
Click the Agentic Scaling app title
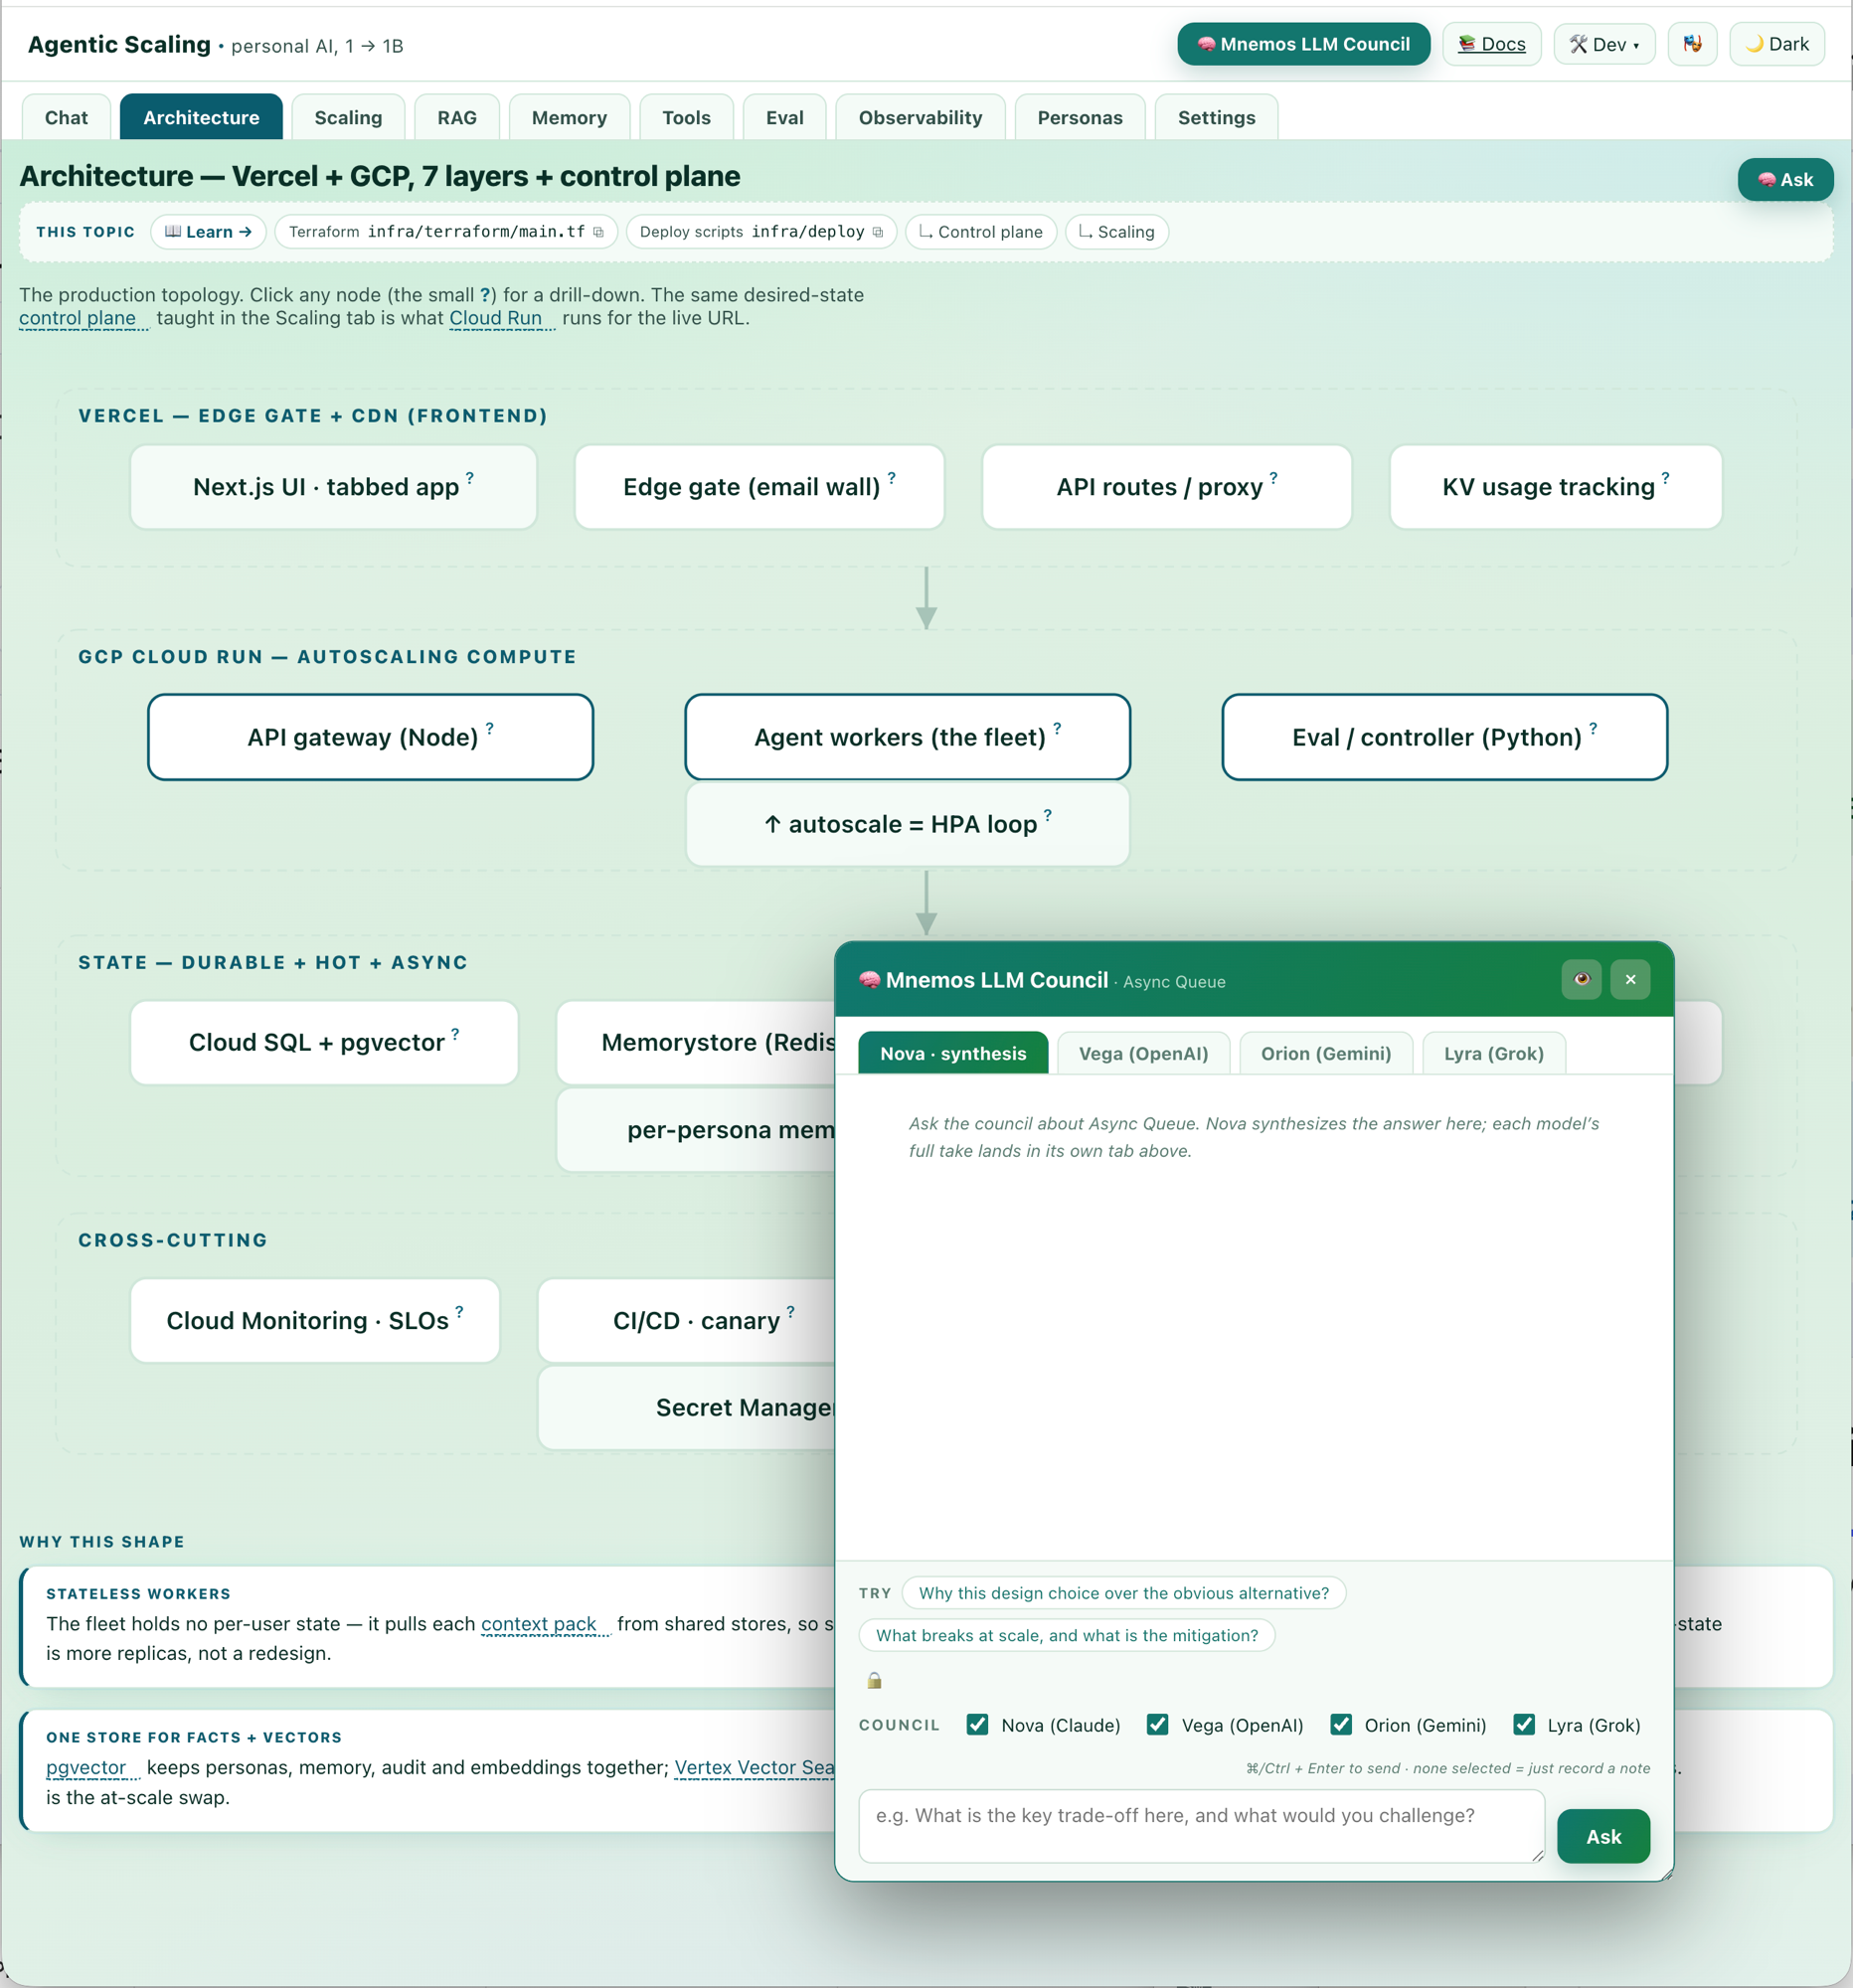[119, 44]
